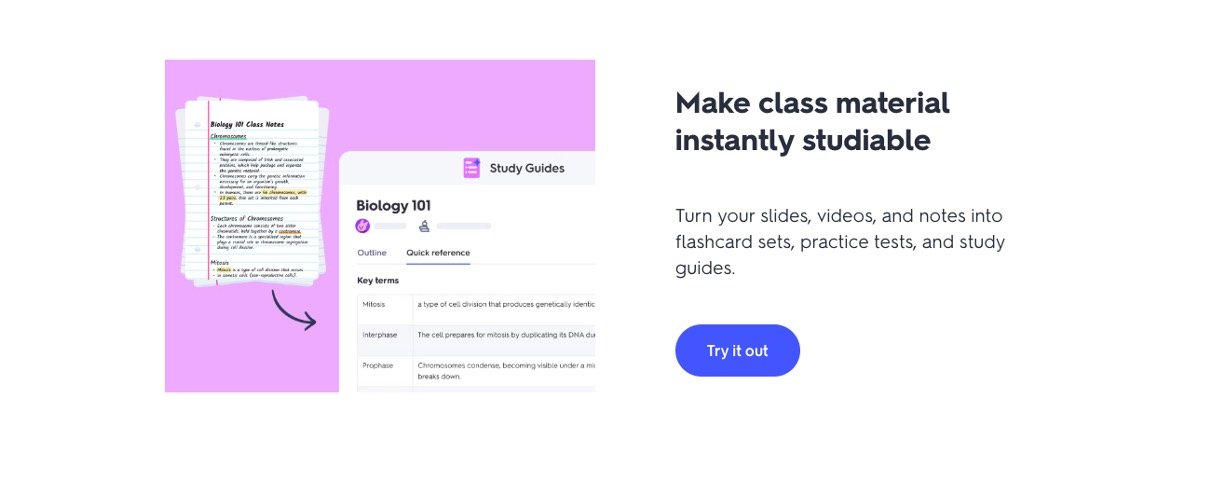Select the Biology 101 Class Notes paper
This screenshot has height=482, width=1226.
[x=252, y=190]
